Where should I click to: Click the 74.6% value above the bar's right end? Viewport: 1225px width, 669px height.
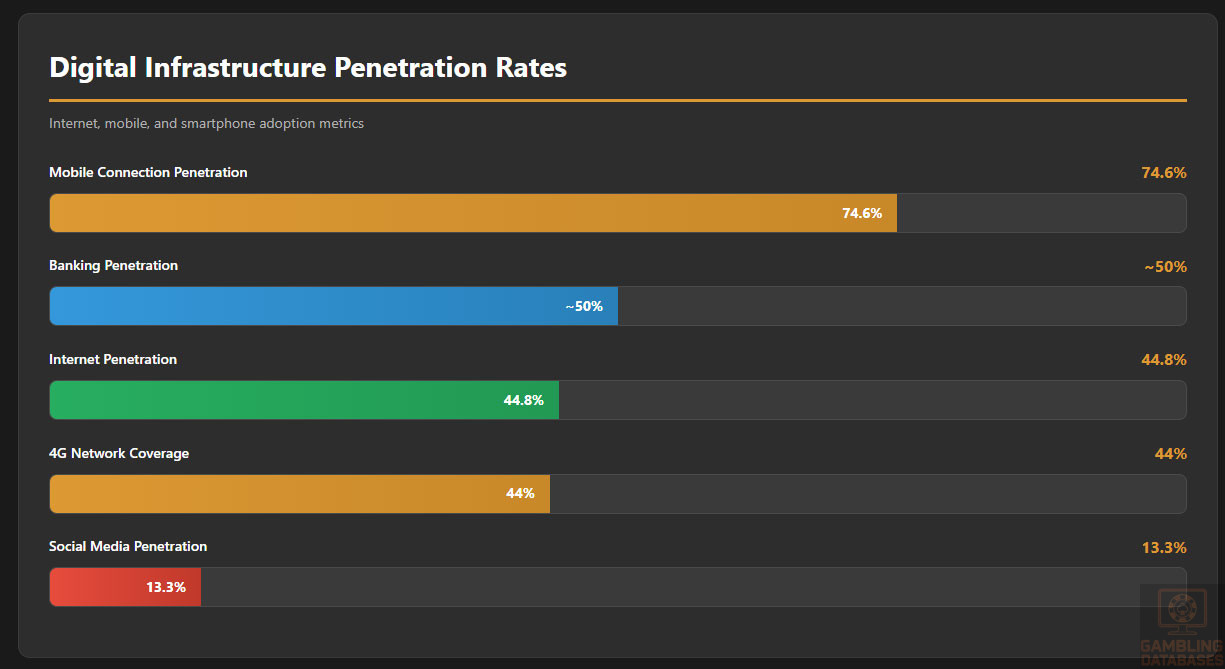[1164, 173]
